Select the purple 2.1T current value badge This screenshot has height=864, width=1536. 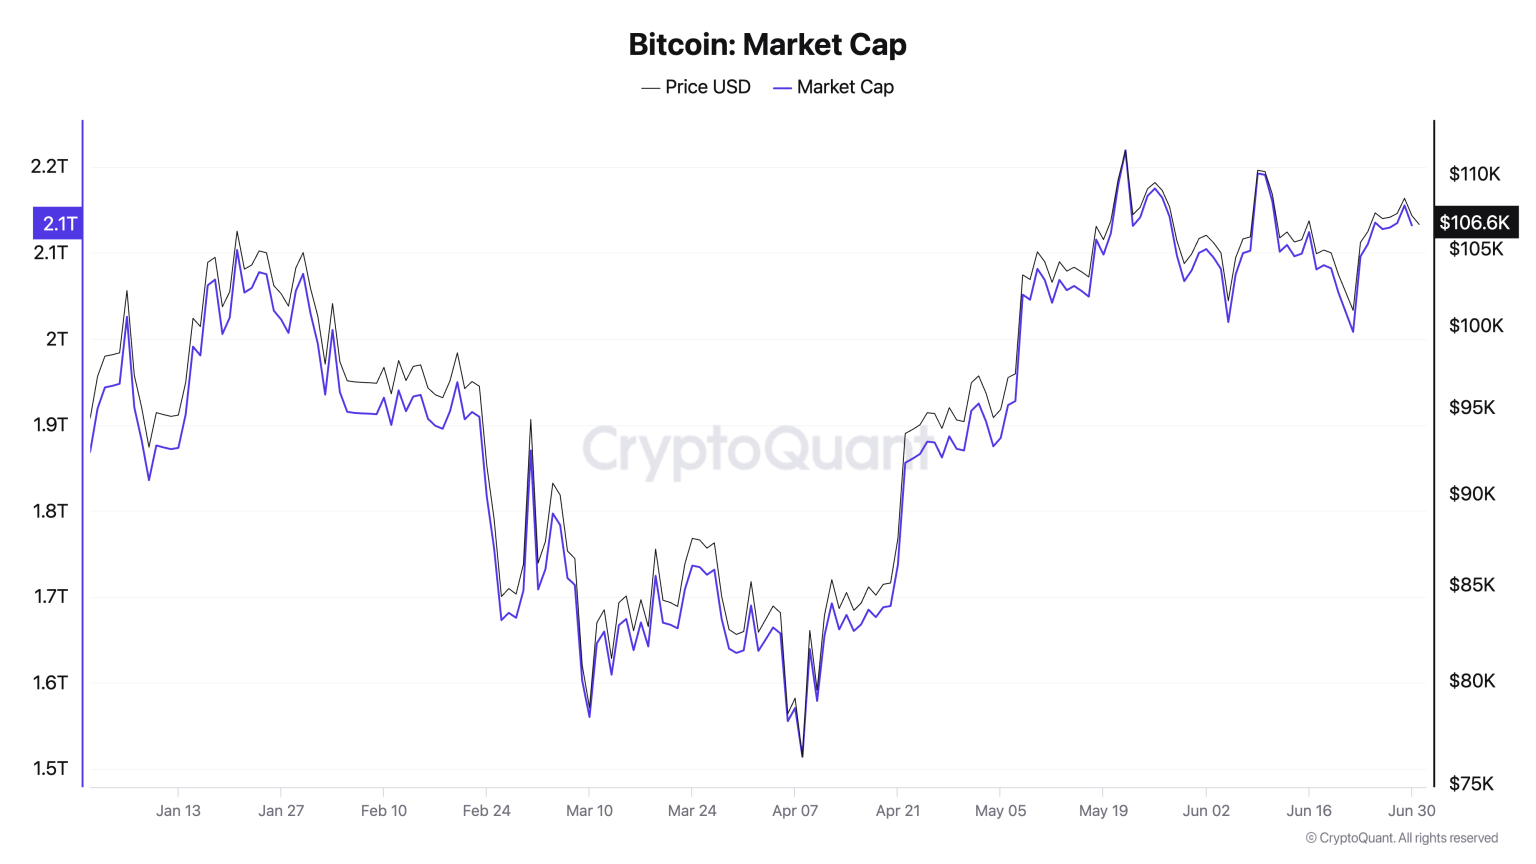[59, 223]
